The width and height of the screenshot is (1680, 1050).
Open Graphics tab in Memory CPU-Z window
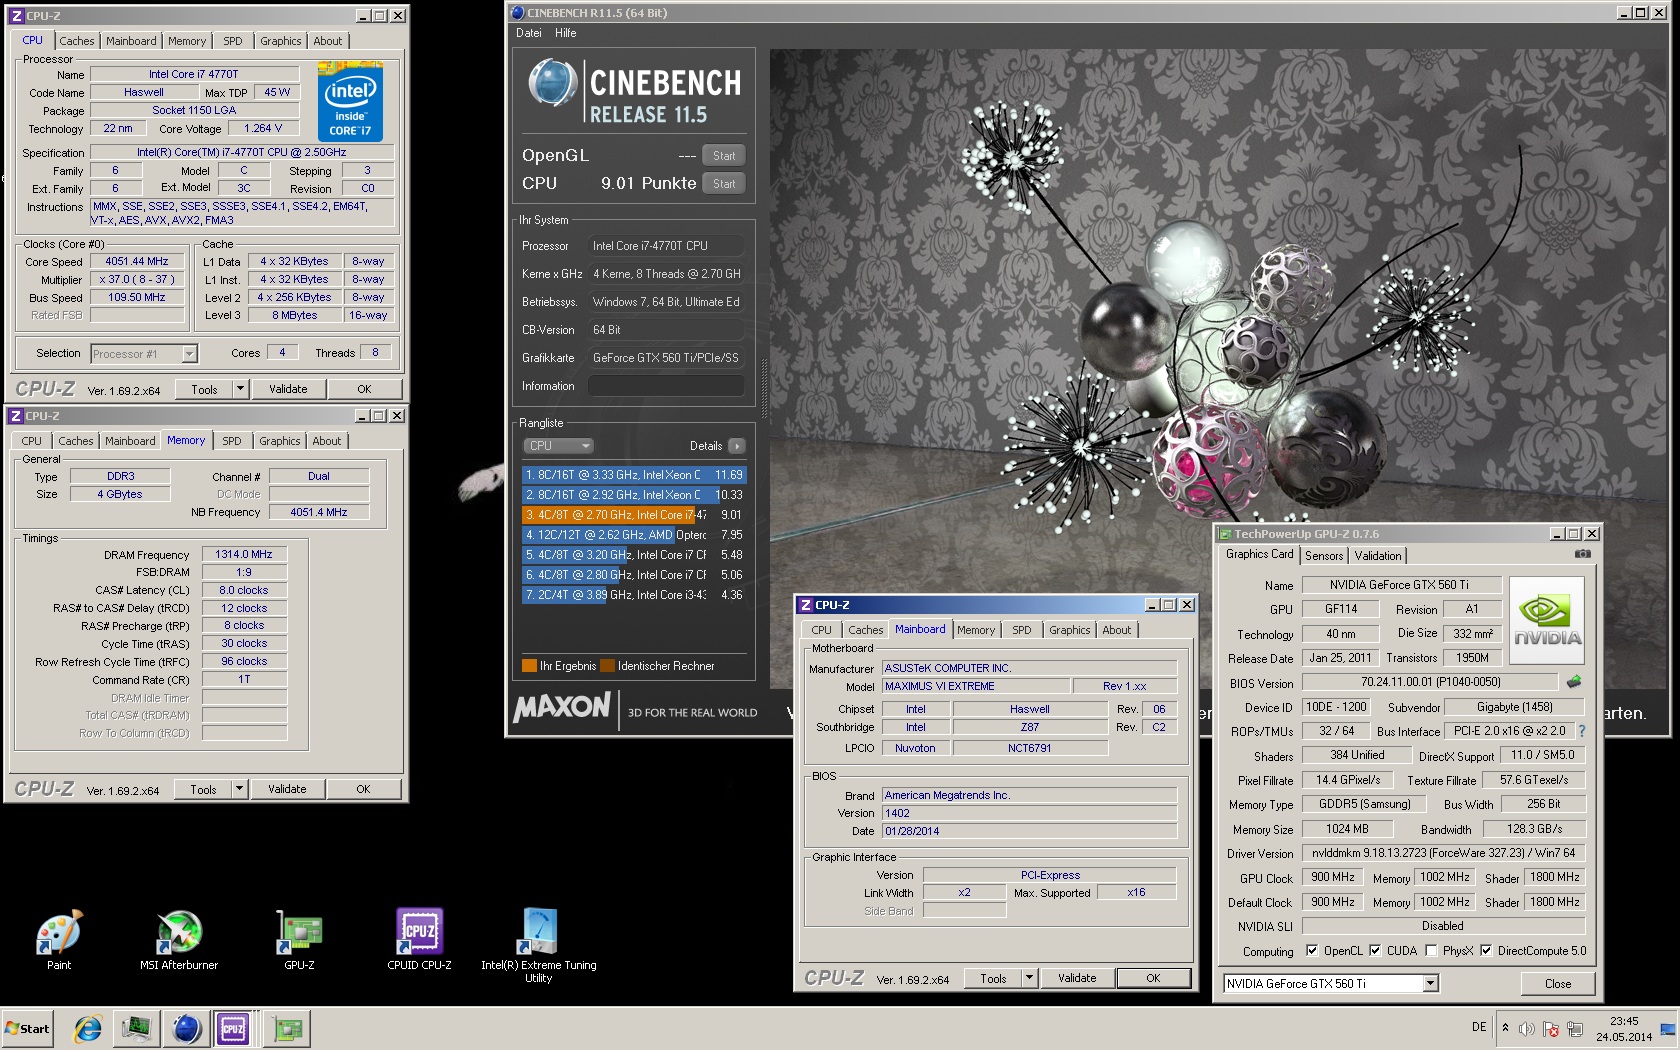point(279,441)
